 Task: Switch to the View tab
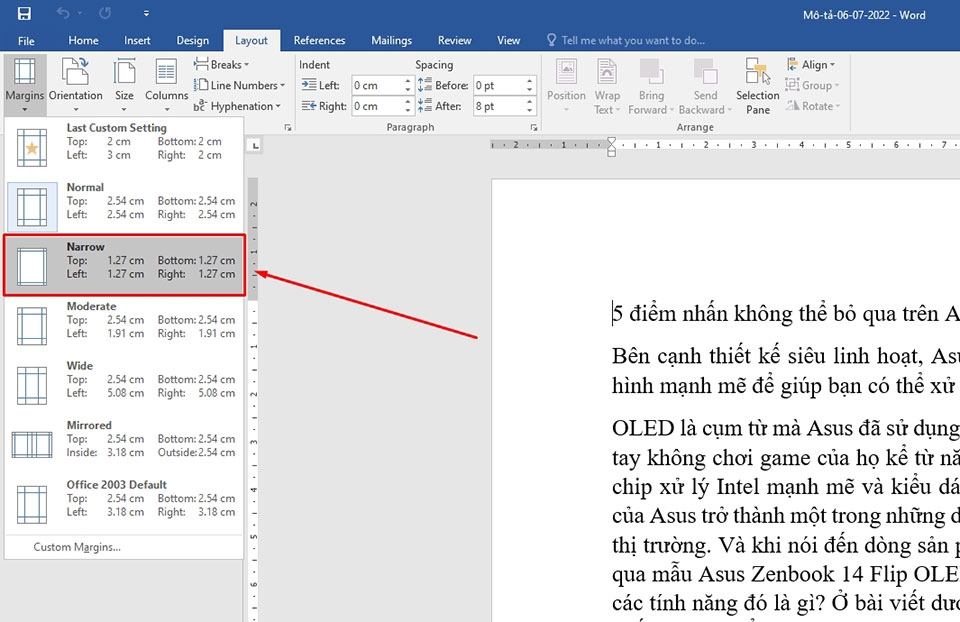(508, 40)
